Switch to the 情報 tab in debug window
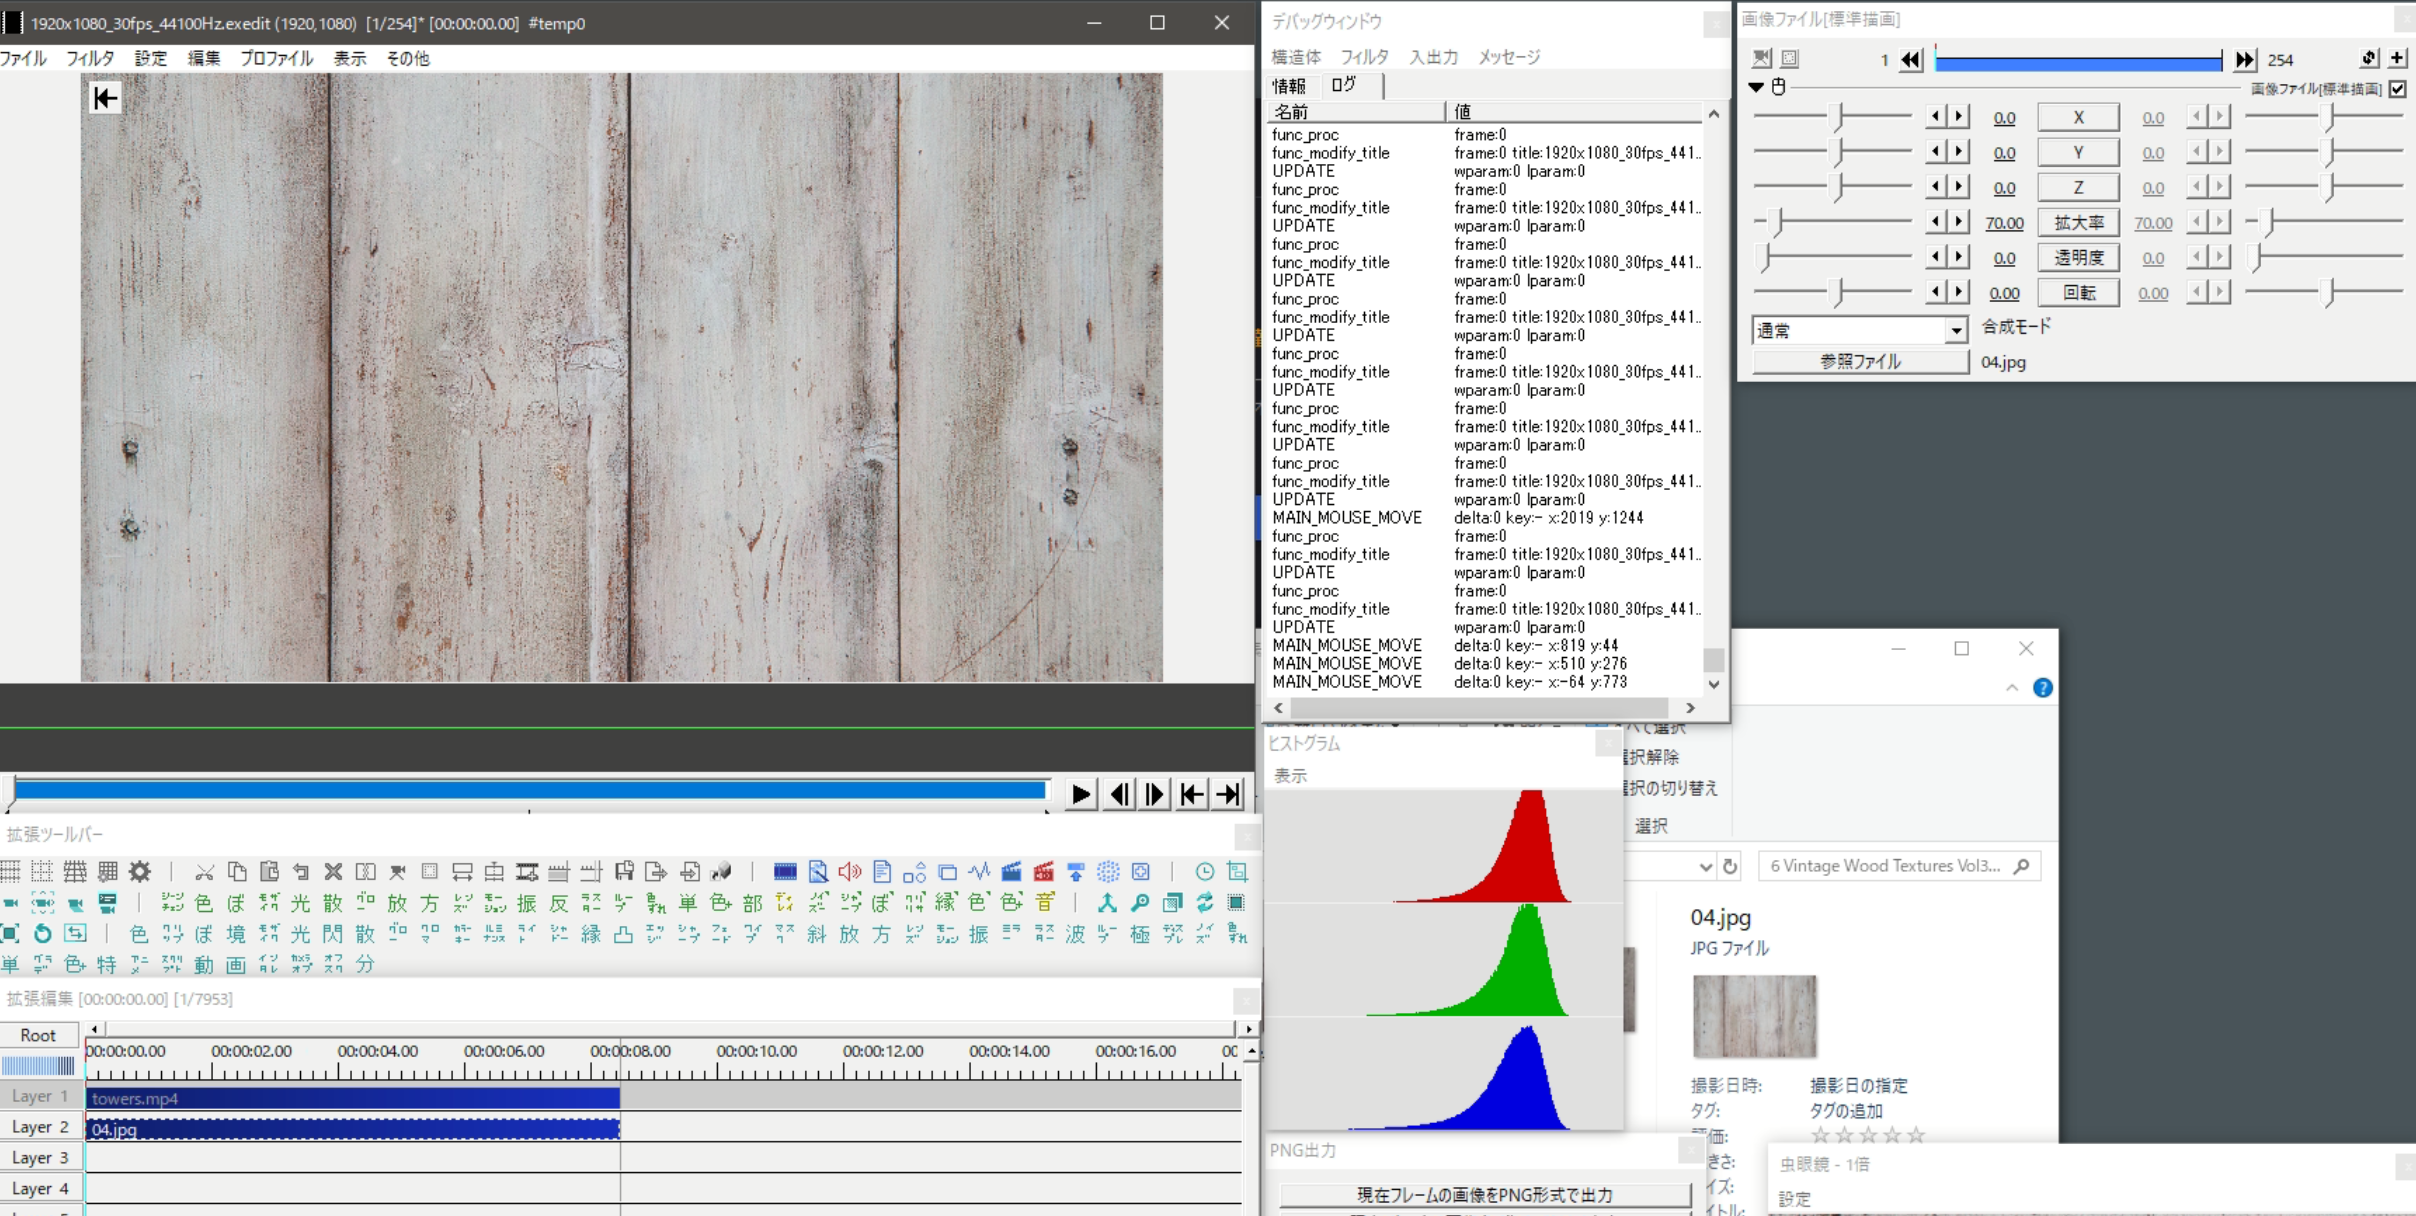 click(x=1289, y=86)
